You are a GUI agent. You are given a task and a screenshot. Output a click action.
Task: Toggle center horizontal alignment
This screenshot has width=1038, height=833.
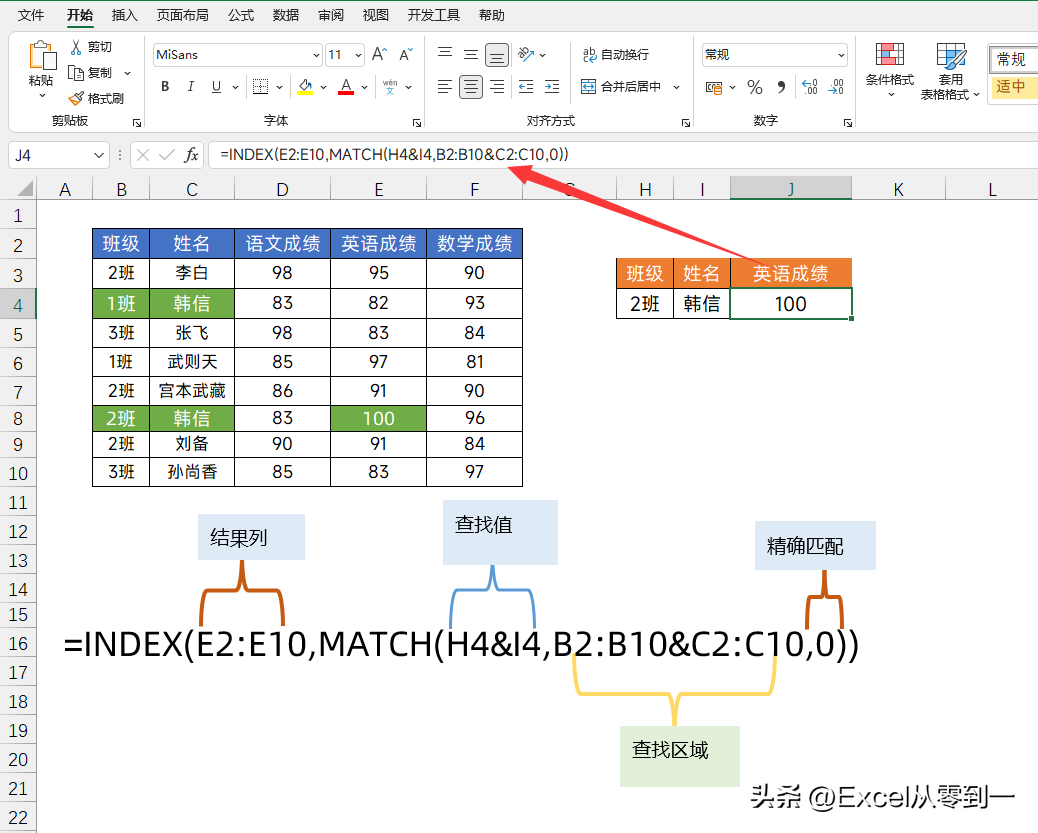click(471, 86)
